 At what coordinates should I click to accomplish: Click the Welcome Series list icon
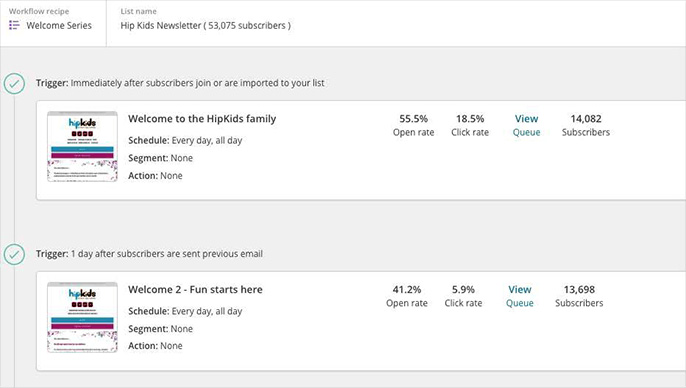coord(14,25)
